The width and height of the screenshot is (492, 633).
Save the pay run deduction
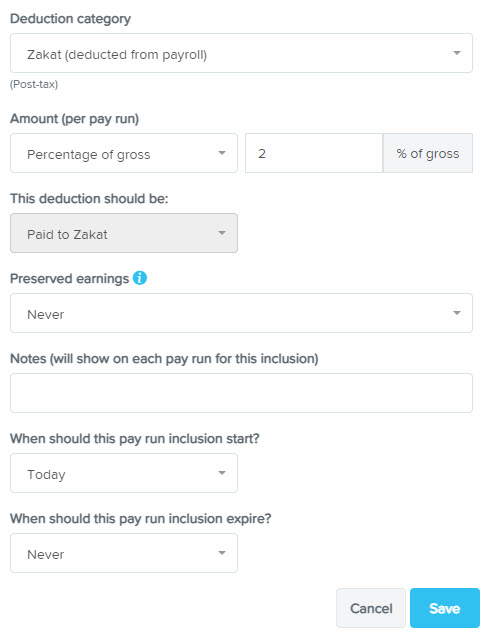click(445, 608)
